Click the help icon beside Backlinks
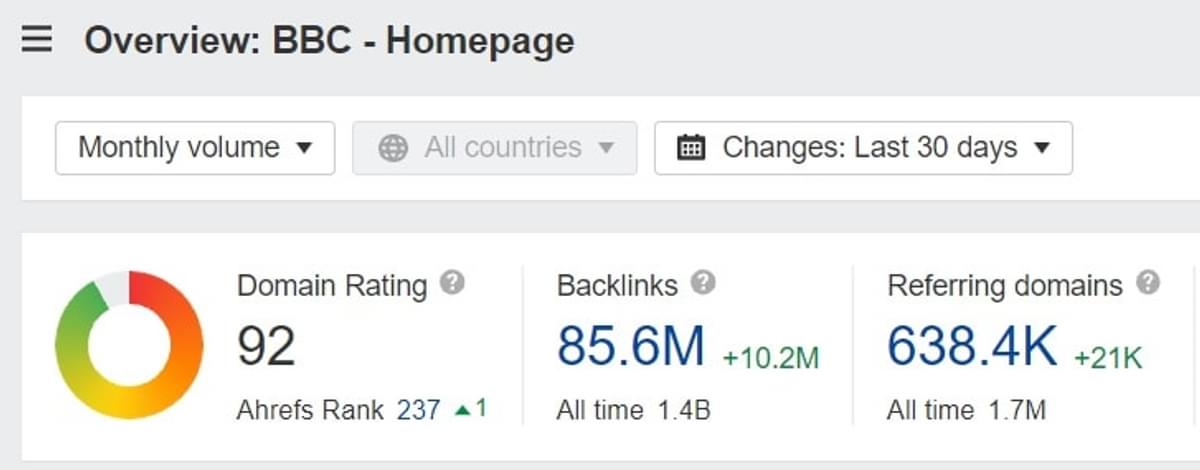This screenshot has width=1200, height=470. tap(703, 284)
